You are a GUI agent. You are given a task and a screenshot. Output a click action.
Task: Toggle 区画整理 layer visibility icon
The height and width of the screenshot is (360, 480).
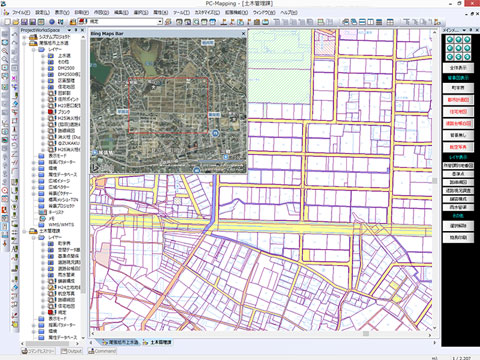click(51, 81)
